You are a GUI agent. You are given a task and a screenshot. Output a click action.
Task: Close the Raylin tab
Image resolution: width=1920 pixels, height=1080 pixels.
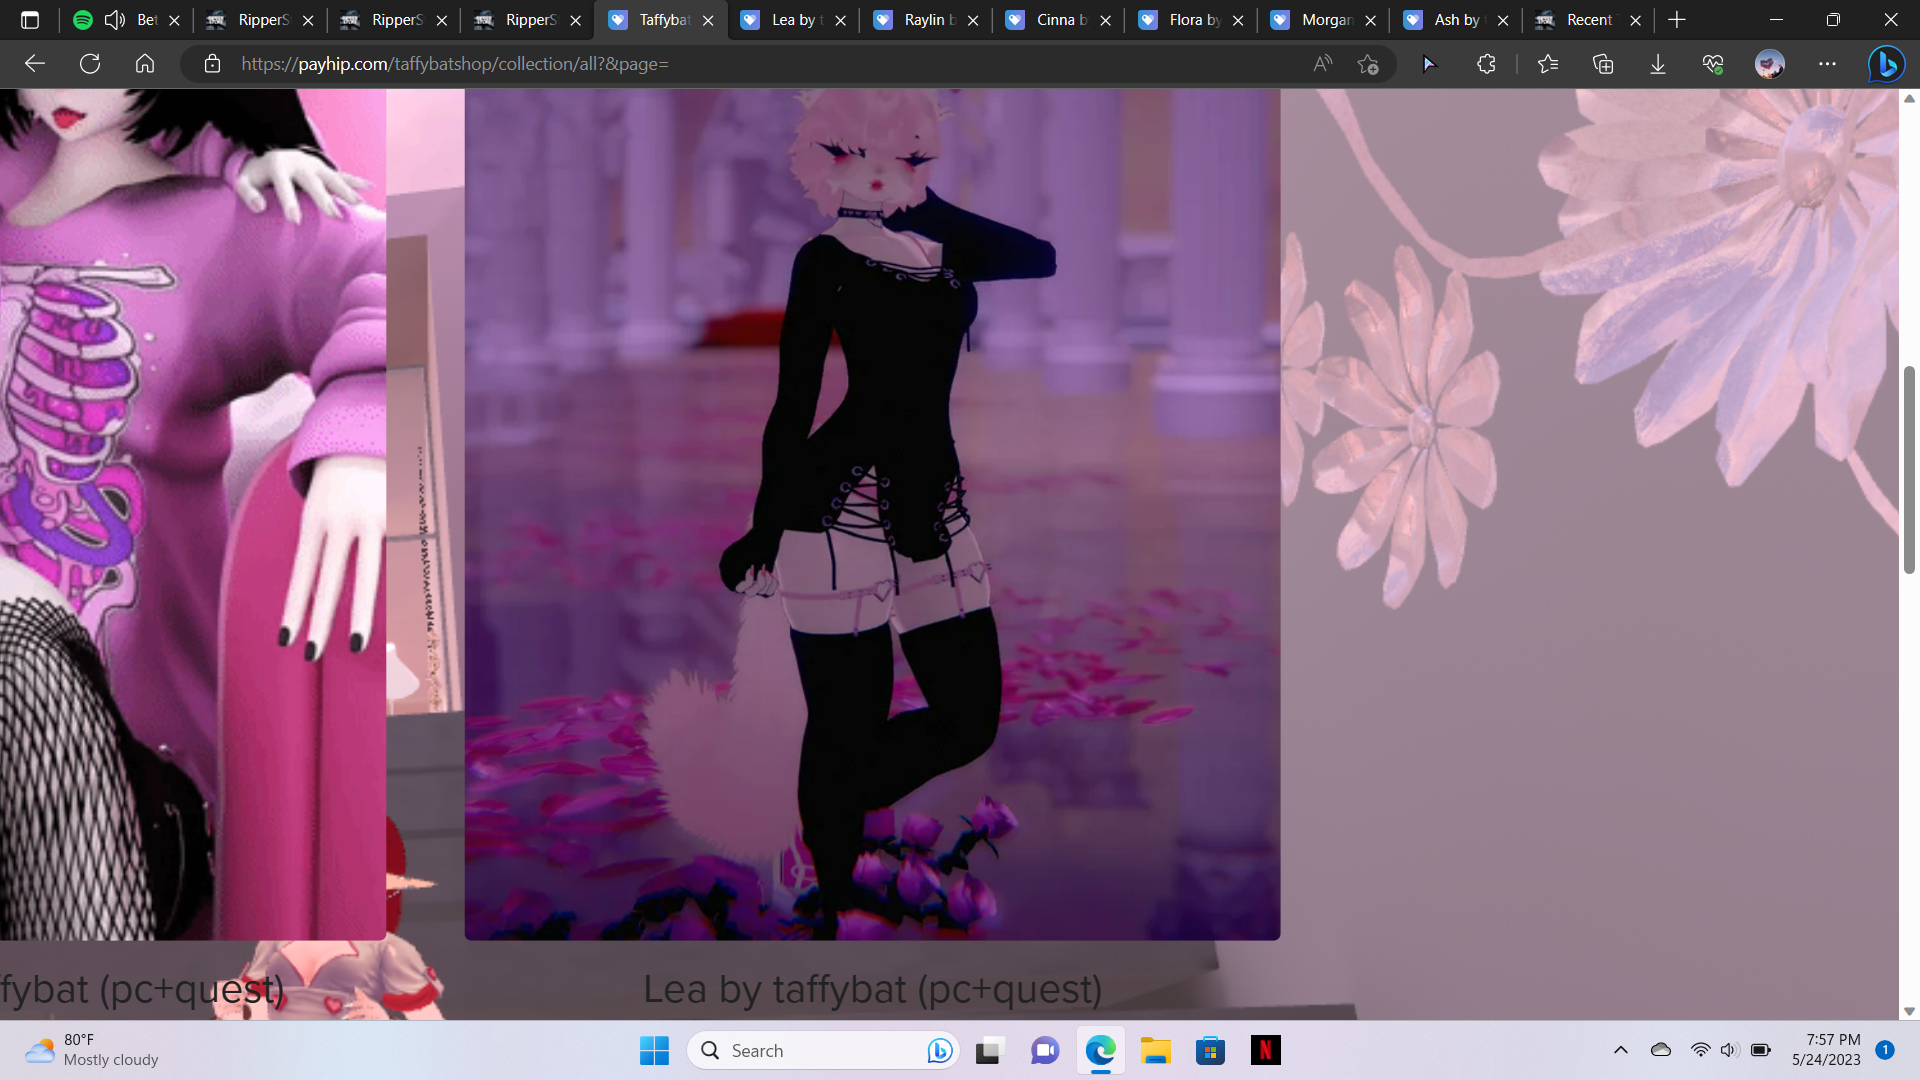973,20
